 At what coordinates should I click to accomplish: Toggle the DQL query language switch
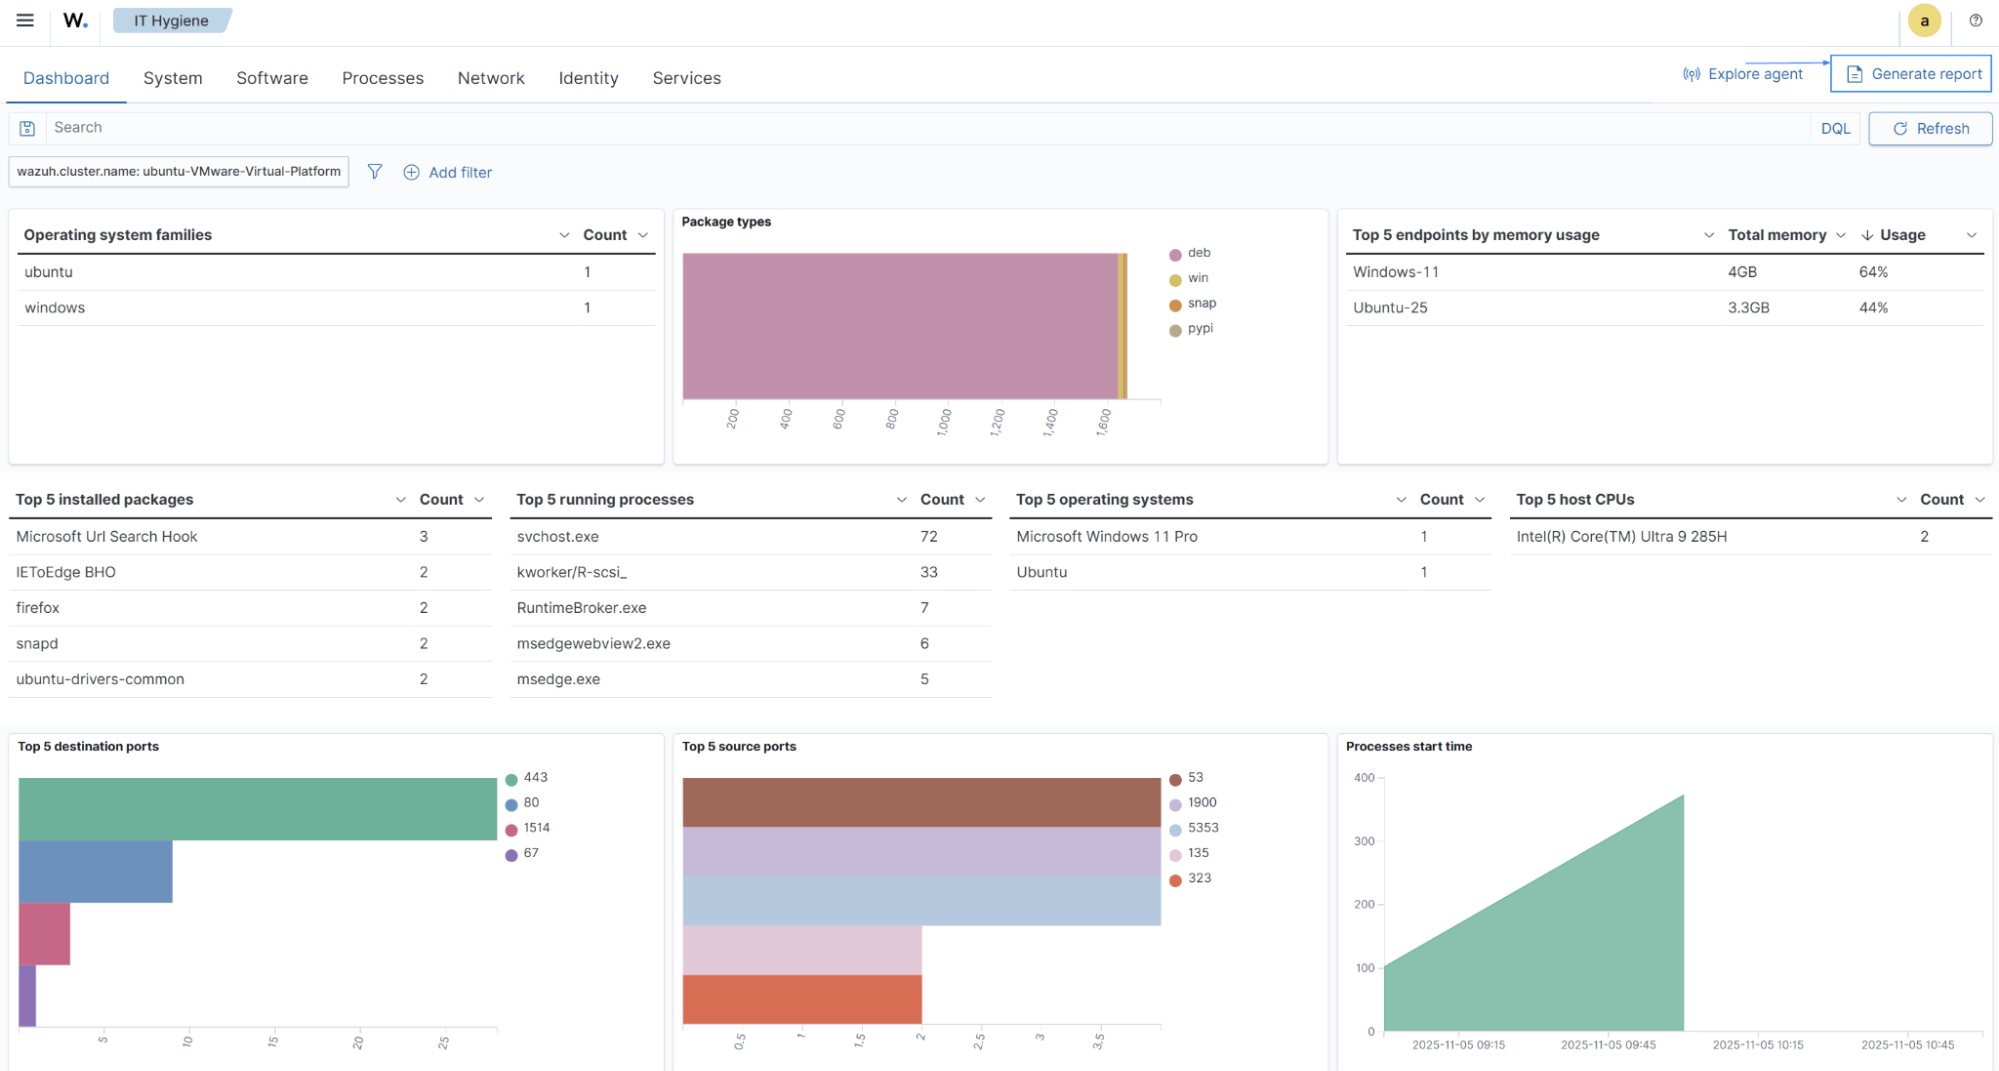1835,128
